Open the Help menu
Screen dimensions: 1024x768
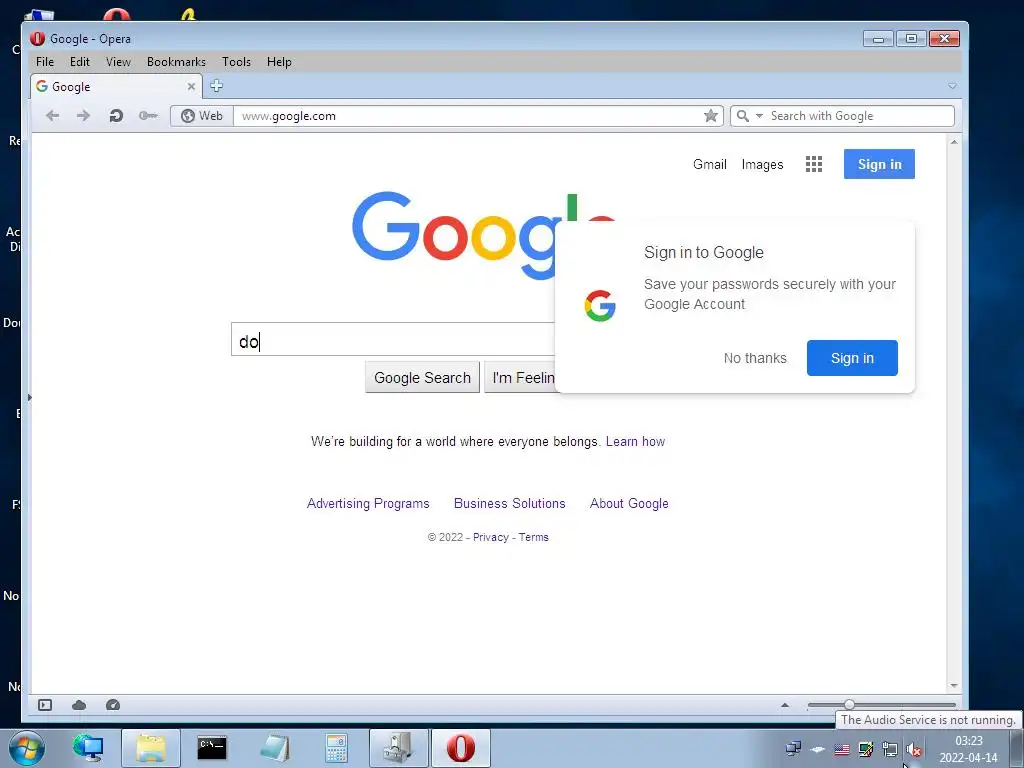[x=279, y=61]
